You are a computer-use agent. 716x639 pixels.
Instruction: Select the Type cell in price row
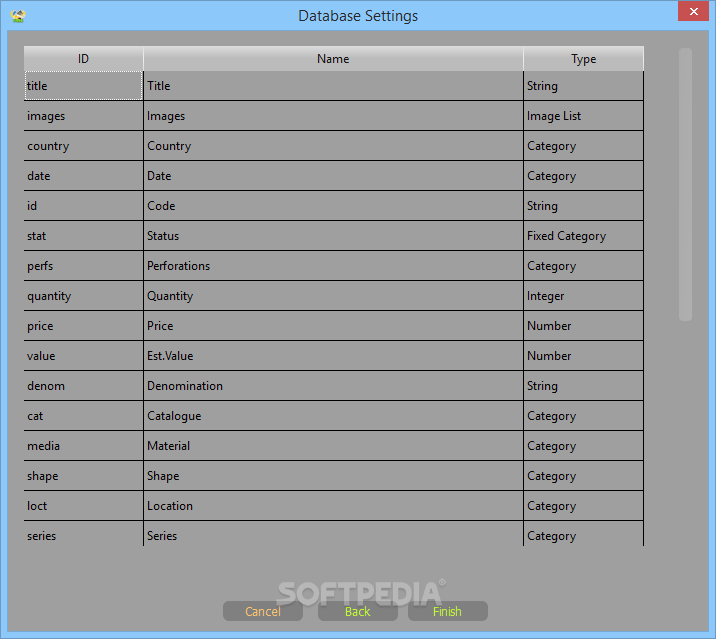point(584,326)
